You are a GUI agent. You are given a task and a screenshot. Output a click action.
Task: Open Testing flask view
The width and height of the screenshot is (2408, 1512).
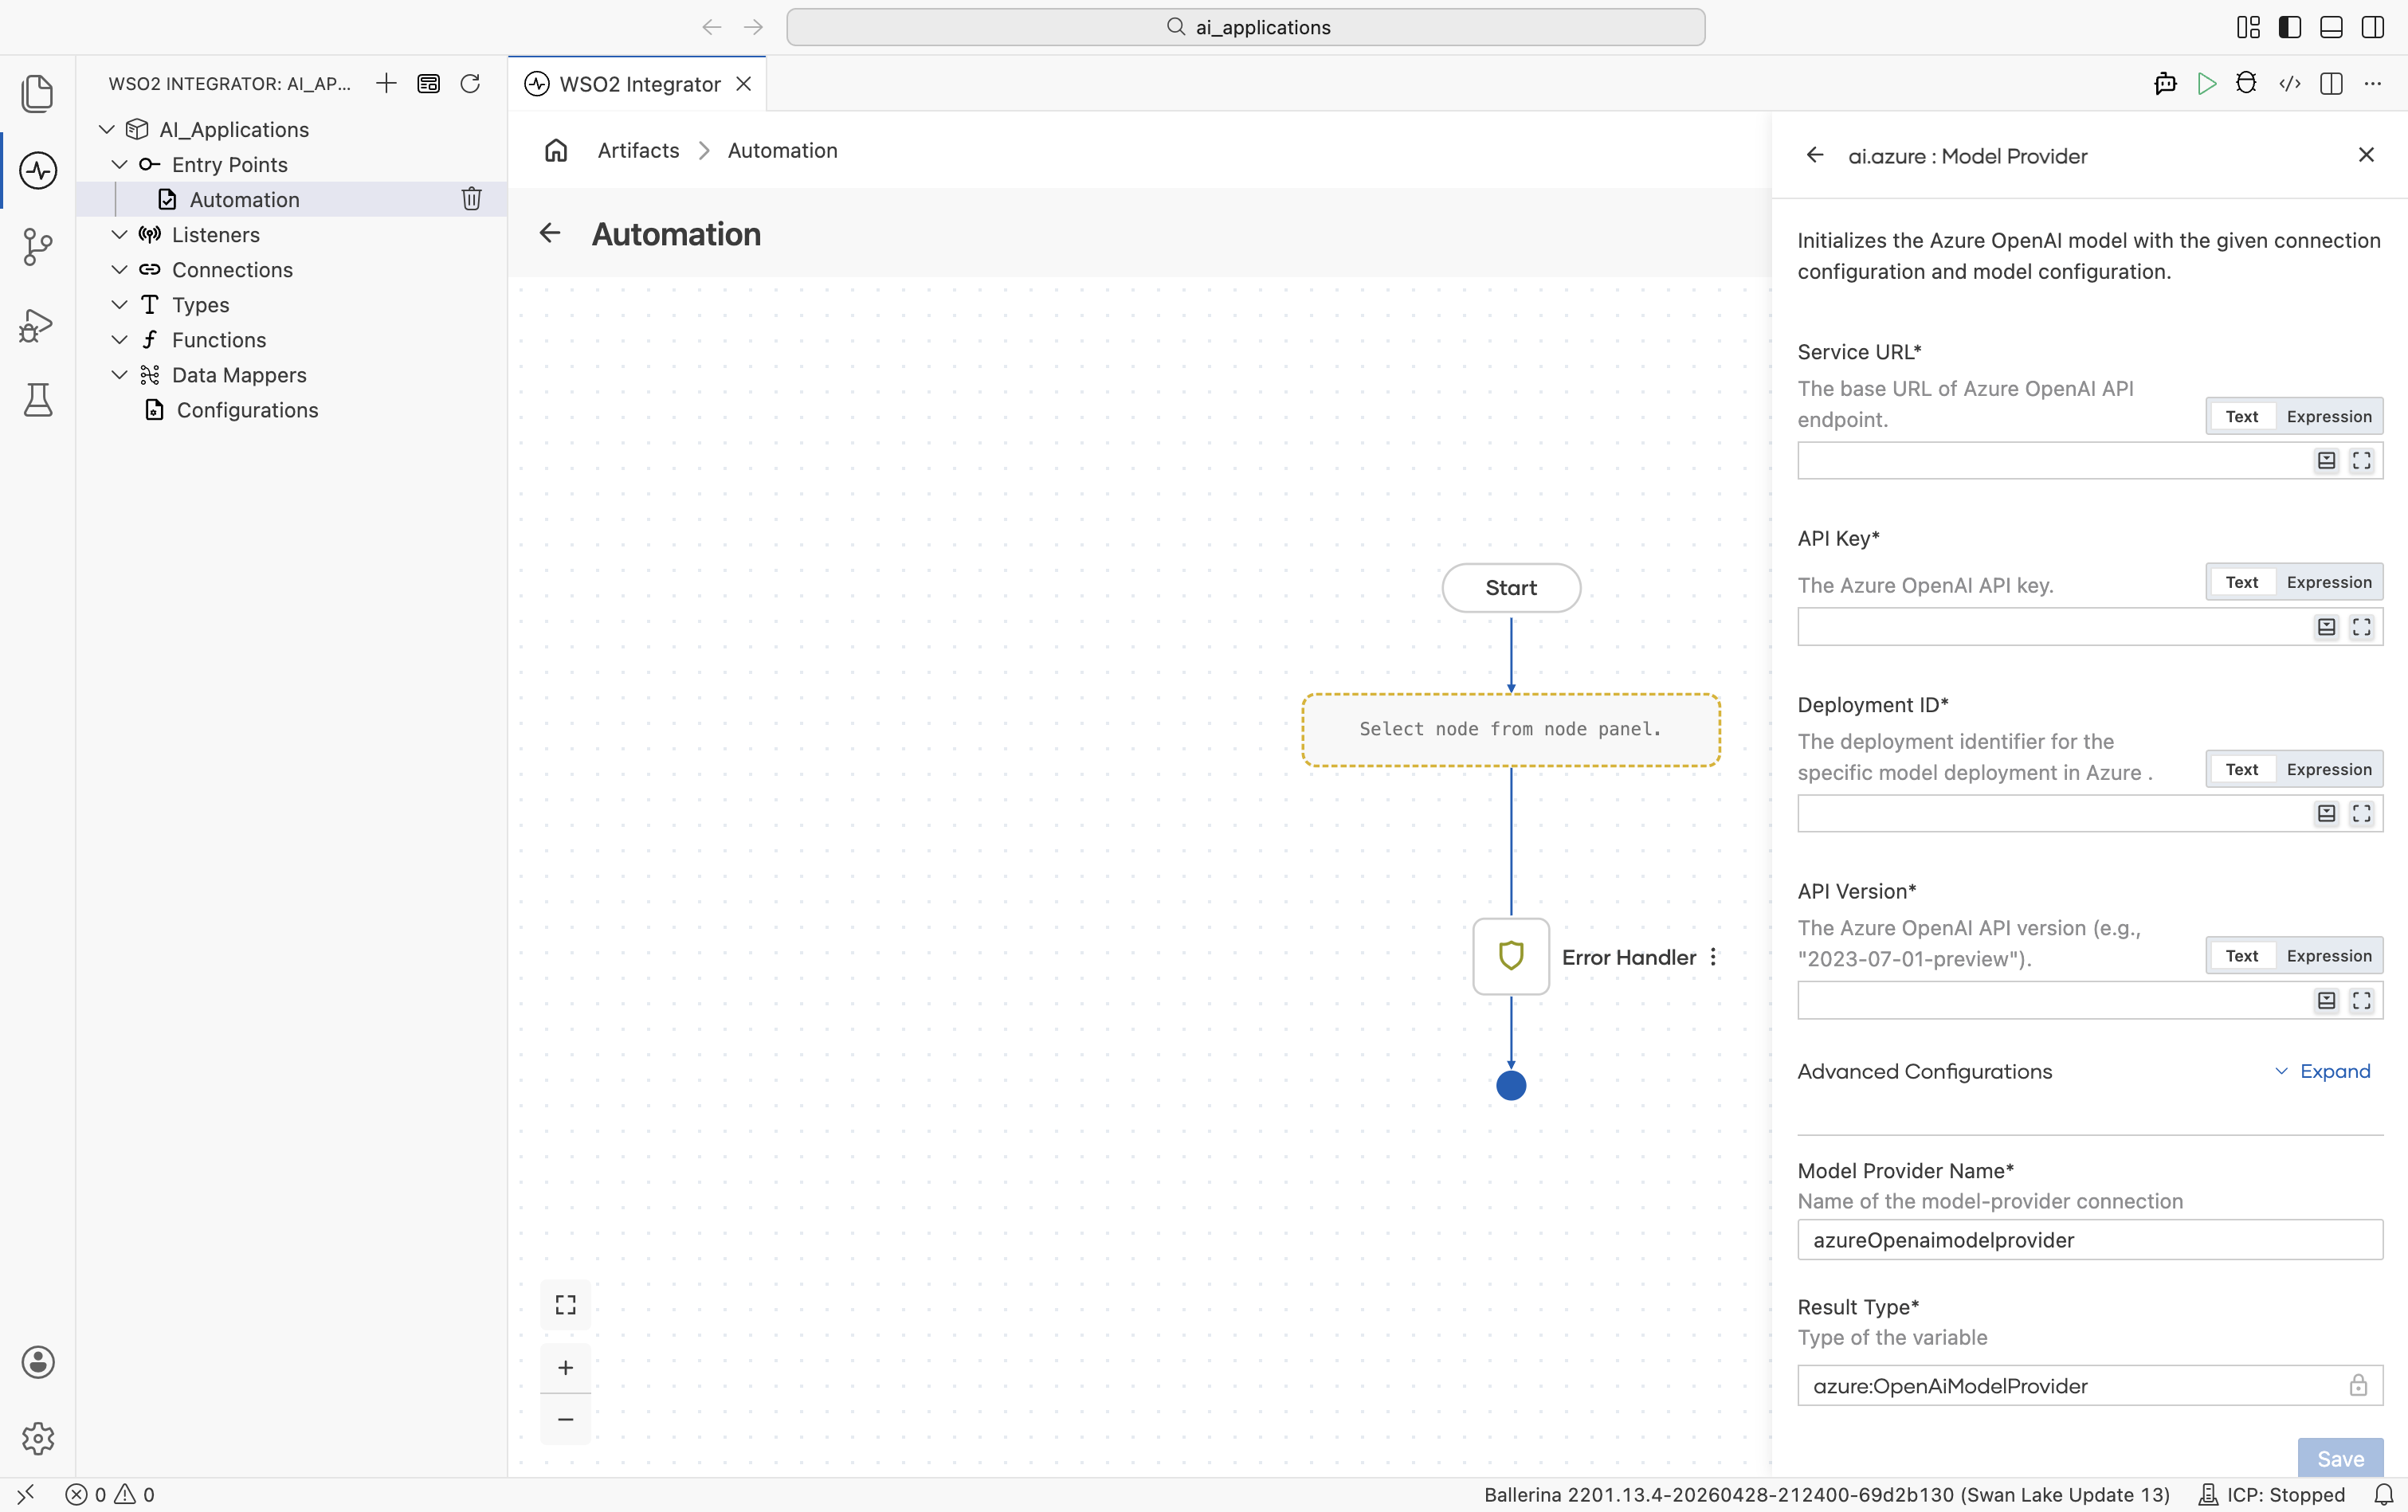(38, 400)
